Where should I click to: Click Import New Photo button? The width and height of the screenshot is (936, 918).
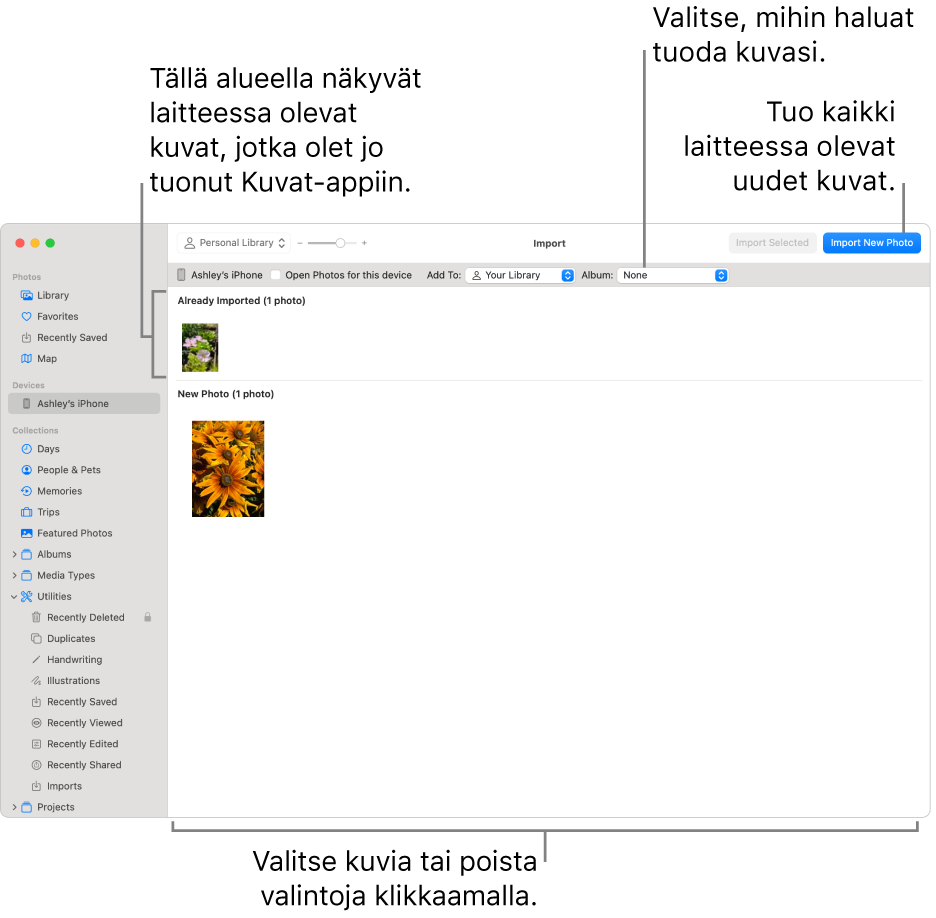point(874,244)
